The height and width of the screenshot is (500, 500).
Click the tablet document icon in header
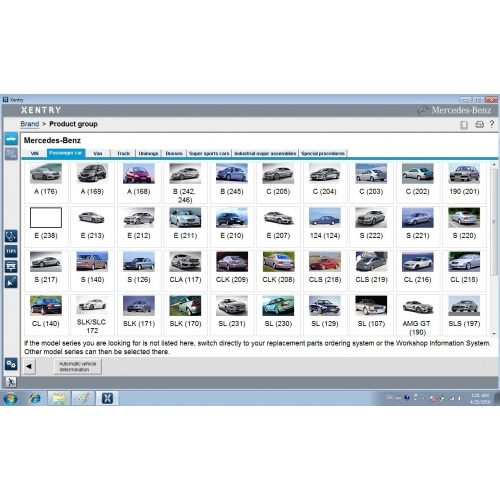tap(464, 125)
